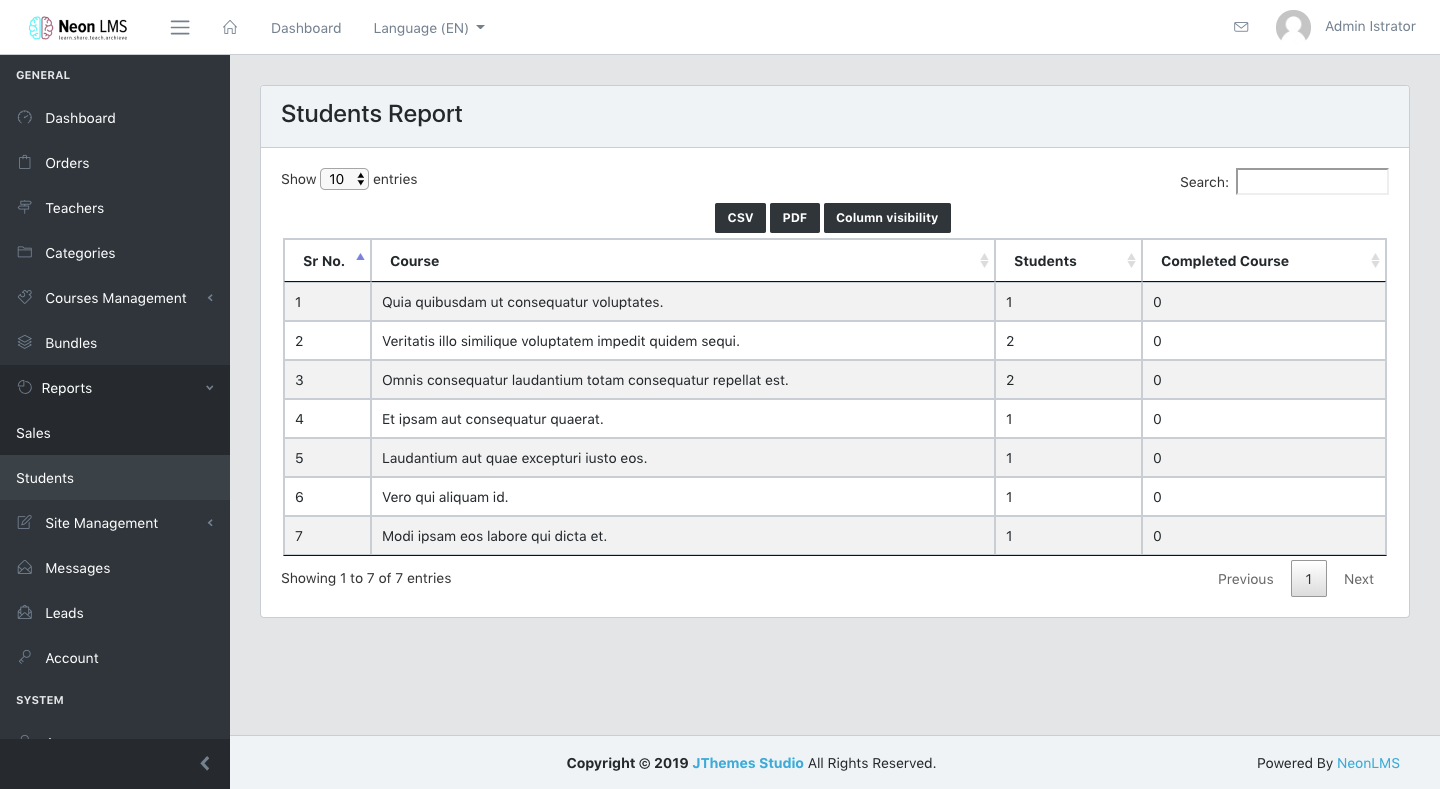Viewport: 1440px width, 789px height.
Task: Click the Account key icon
Action: tap(25, 657)
